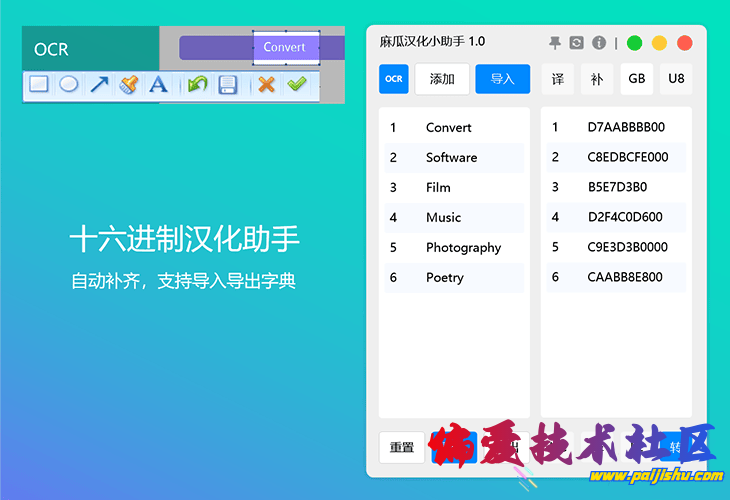Select the ellipse shape tool
The image size is (730, 500).
[x=68, y=85]
